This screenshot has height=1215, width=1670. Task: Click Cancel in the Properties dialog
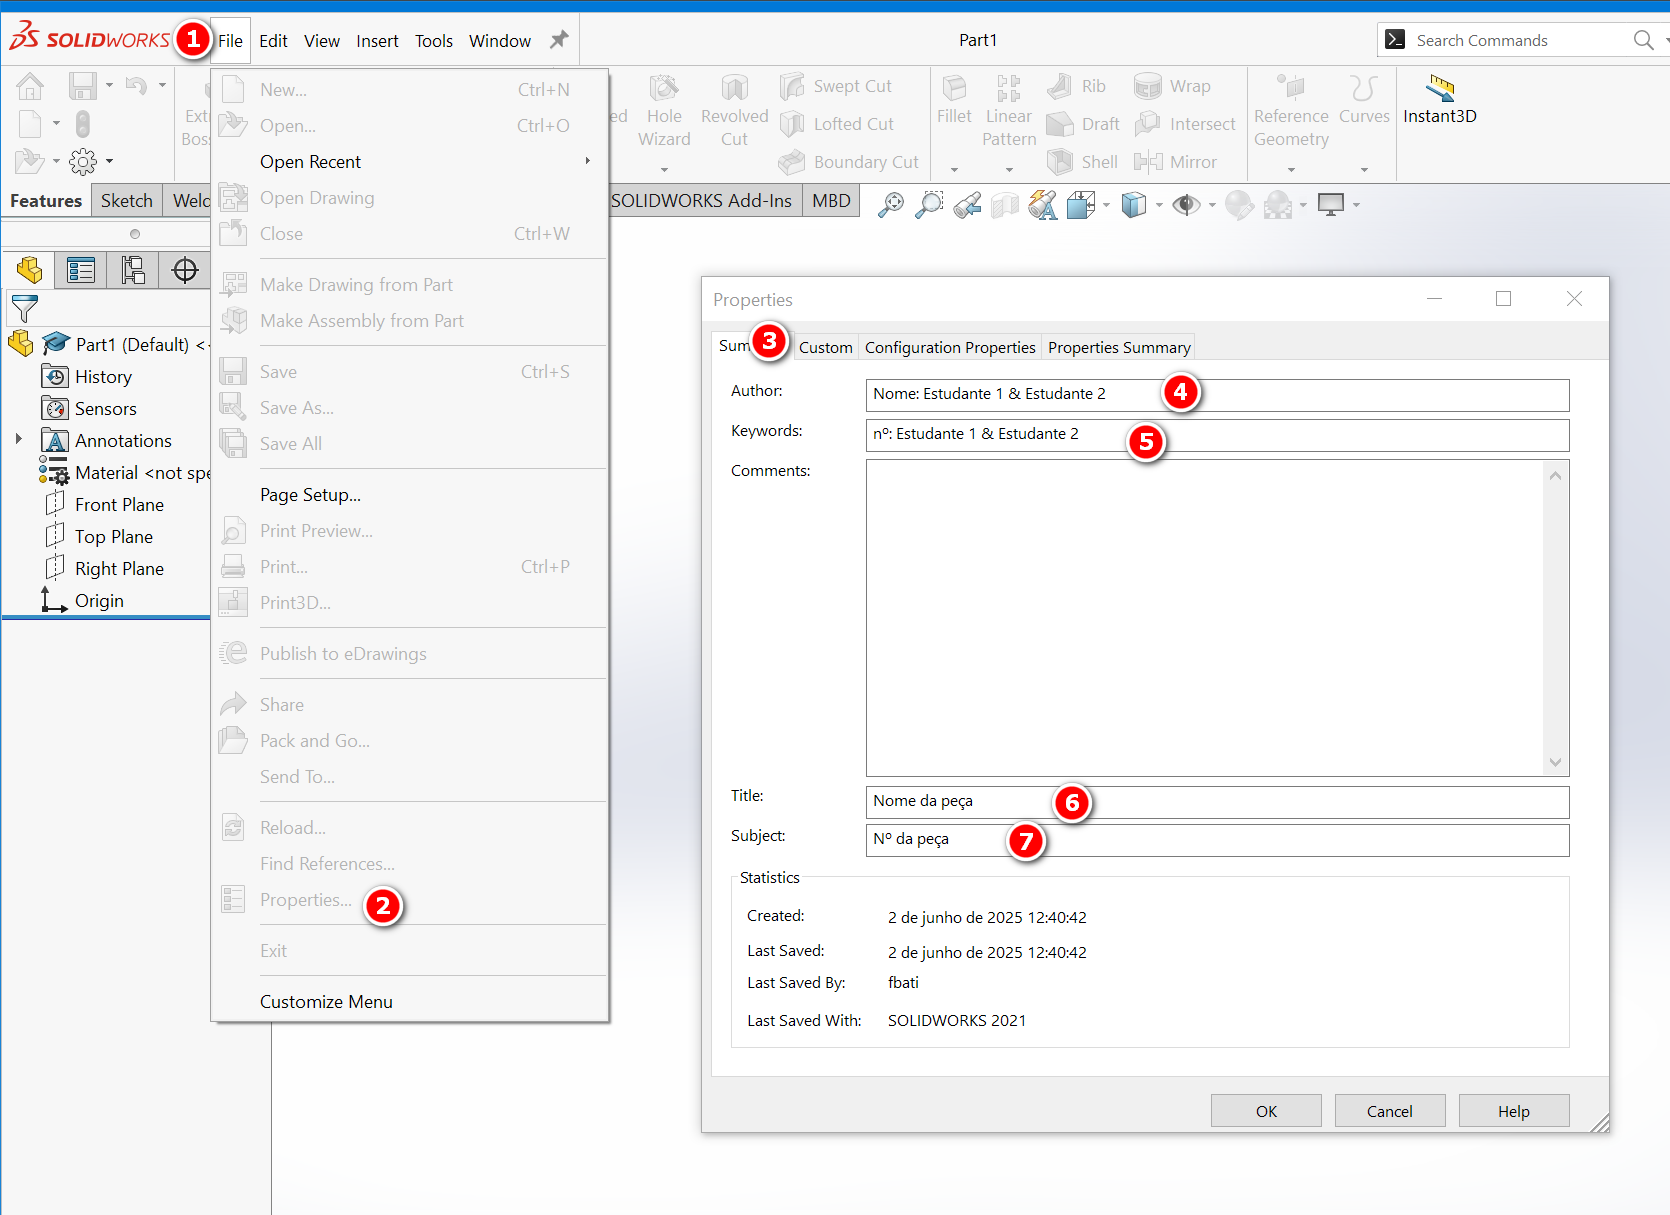pos(1389,1111)
